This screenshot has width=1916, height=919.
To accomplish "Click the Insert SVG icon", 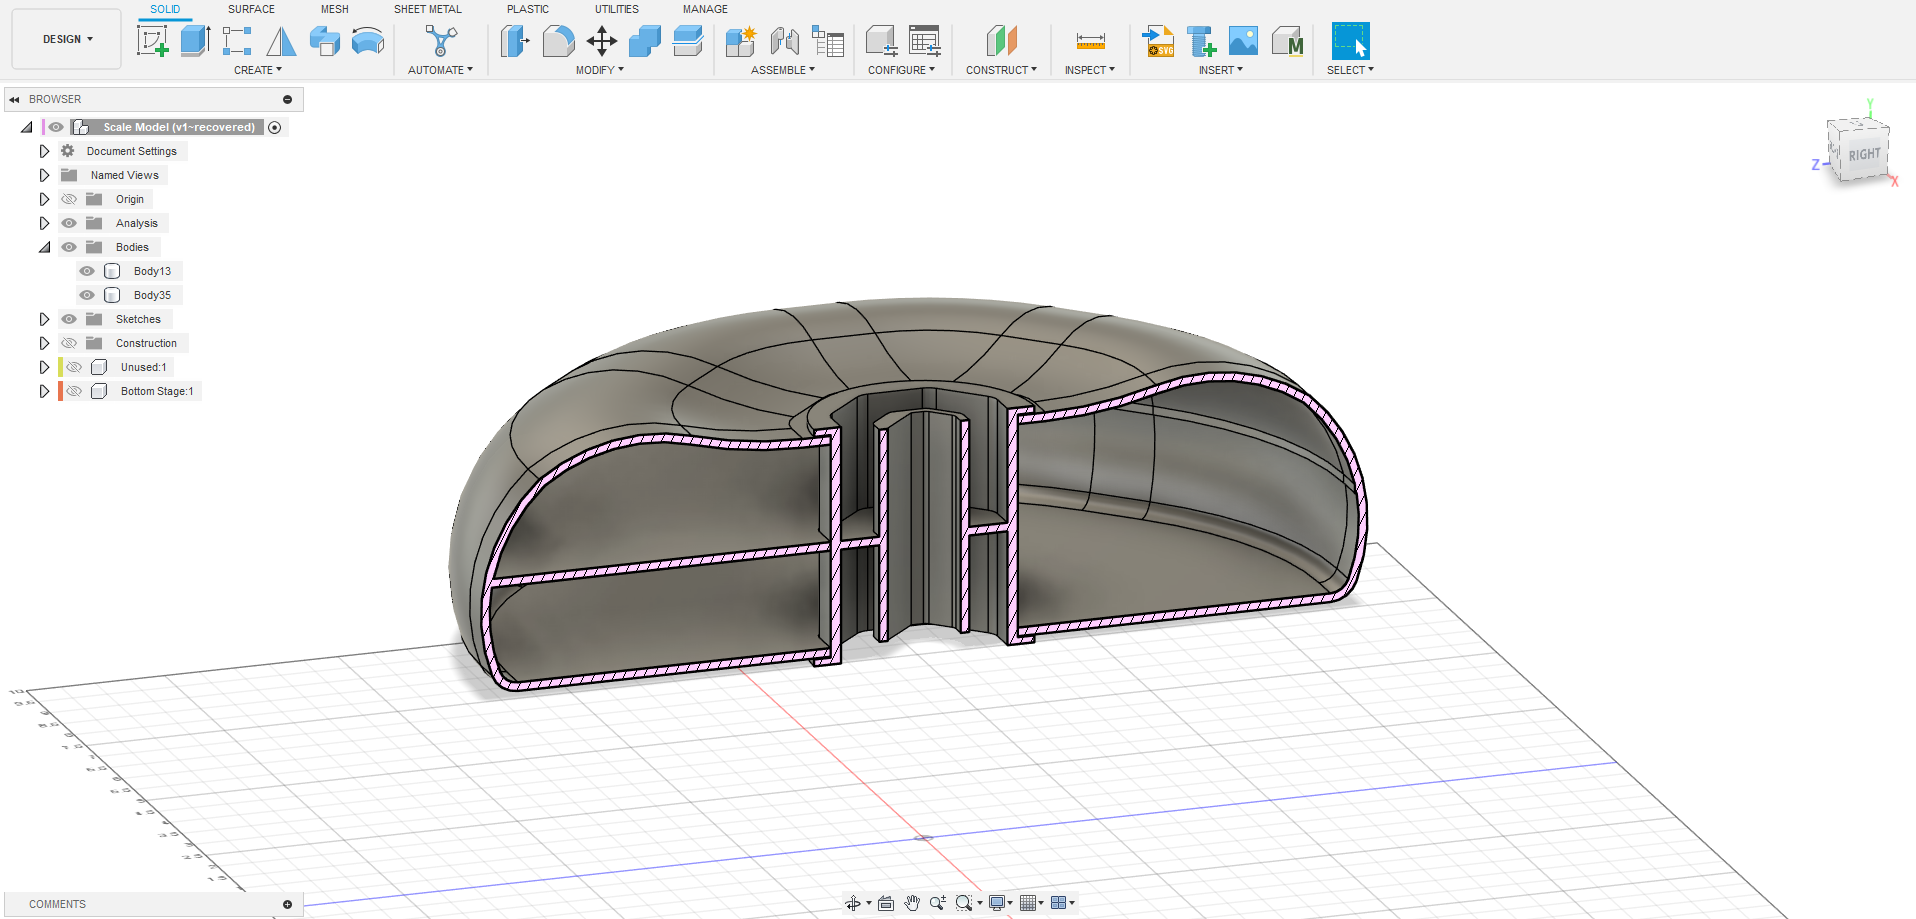I will click(1158, 41).
